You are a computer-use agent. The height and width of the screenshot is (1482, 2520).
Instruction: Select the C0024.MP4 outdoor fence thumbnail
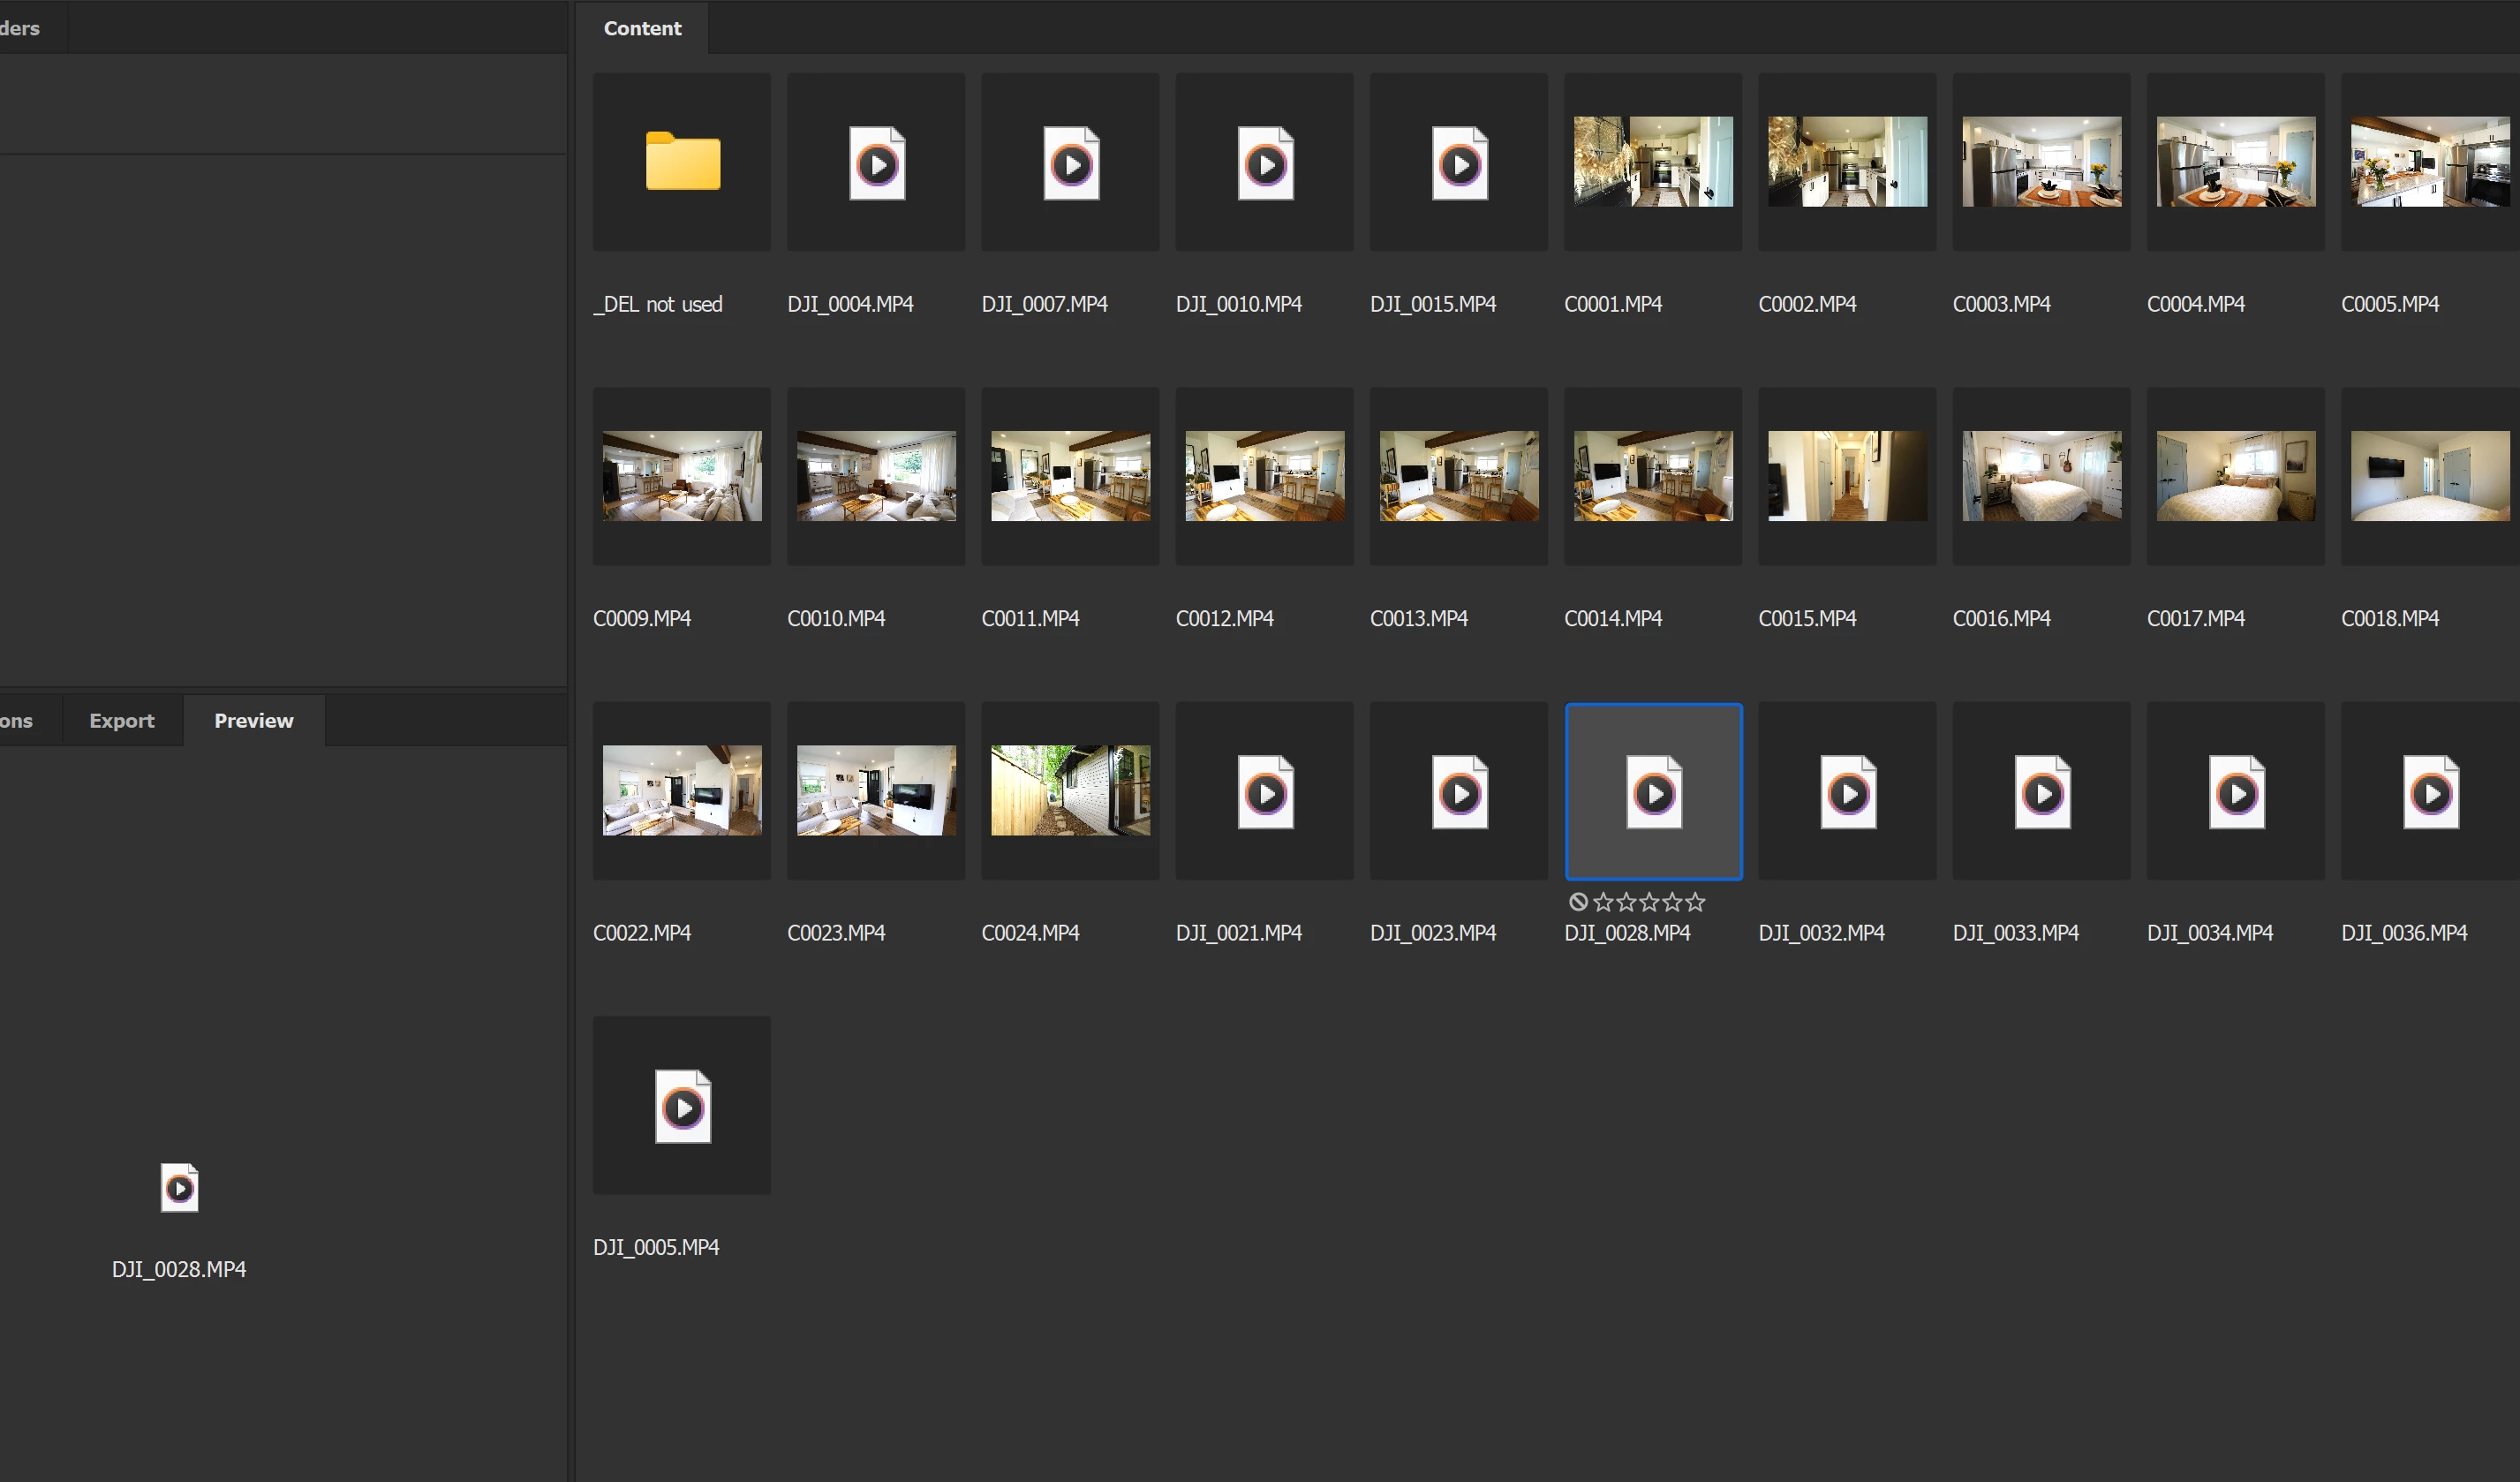[x=1070, y=790]
